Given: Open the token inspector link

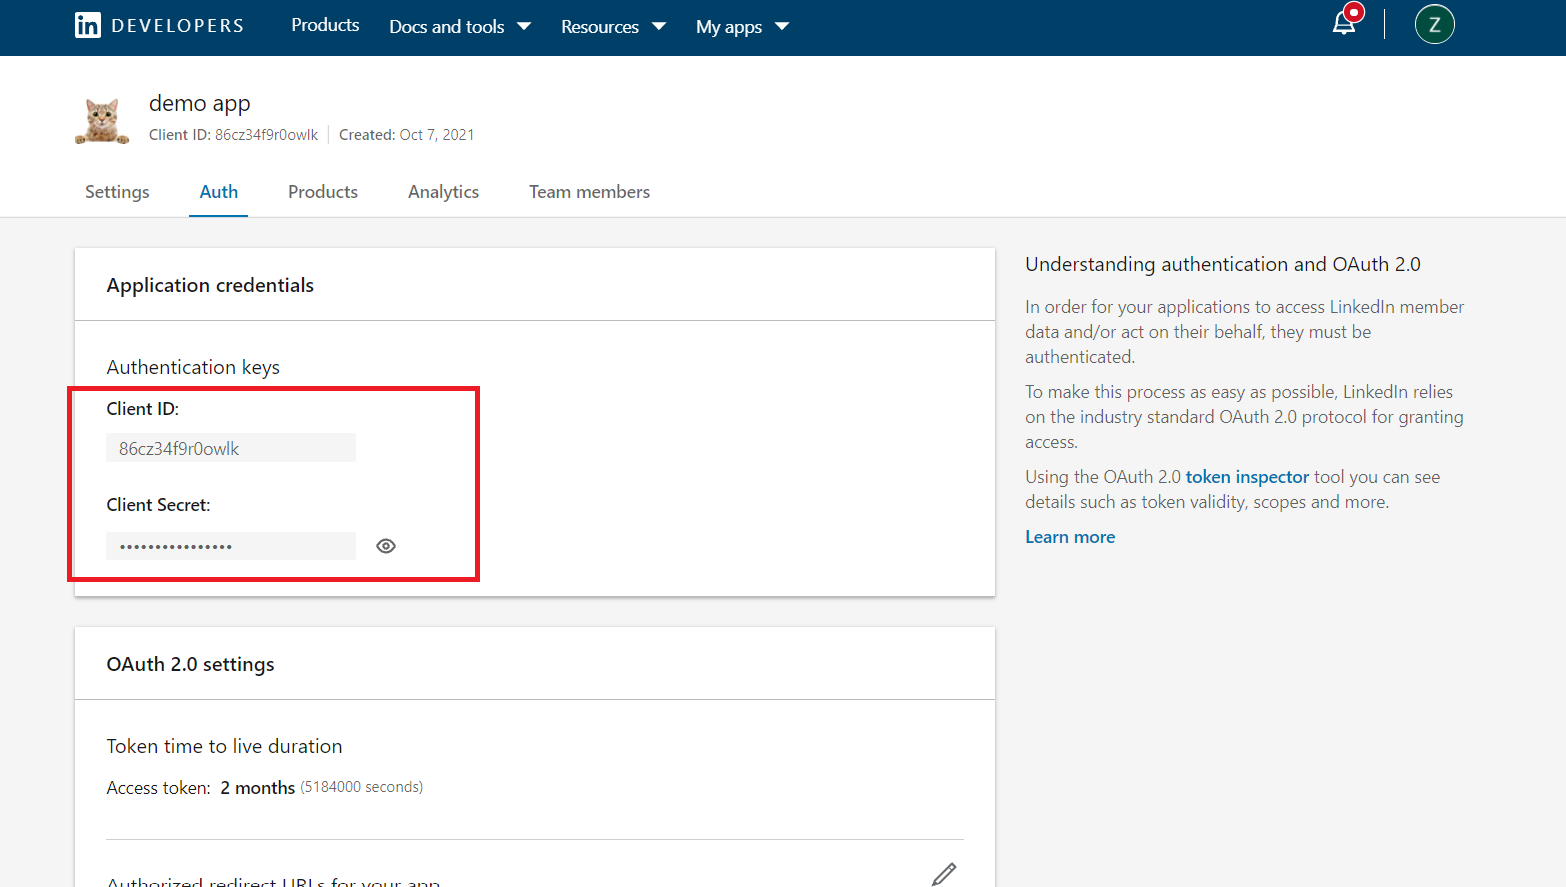Looking at the screenshot, I should pos(1246,477).
